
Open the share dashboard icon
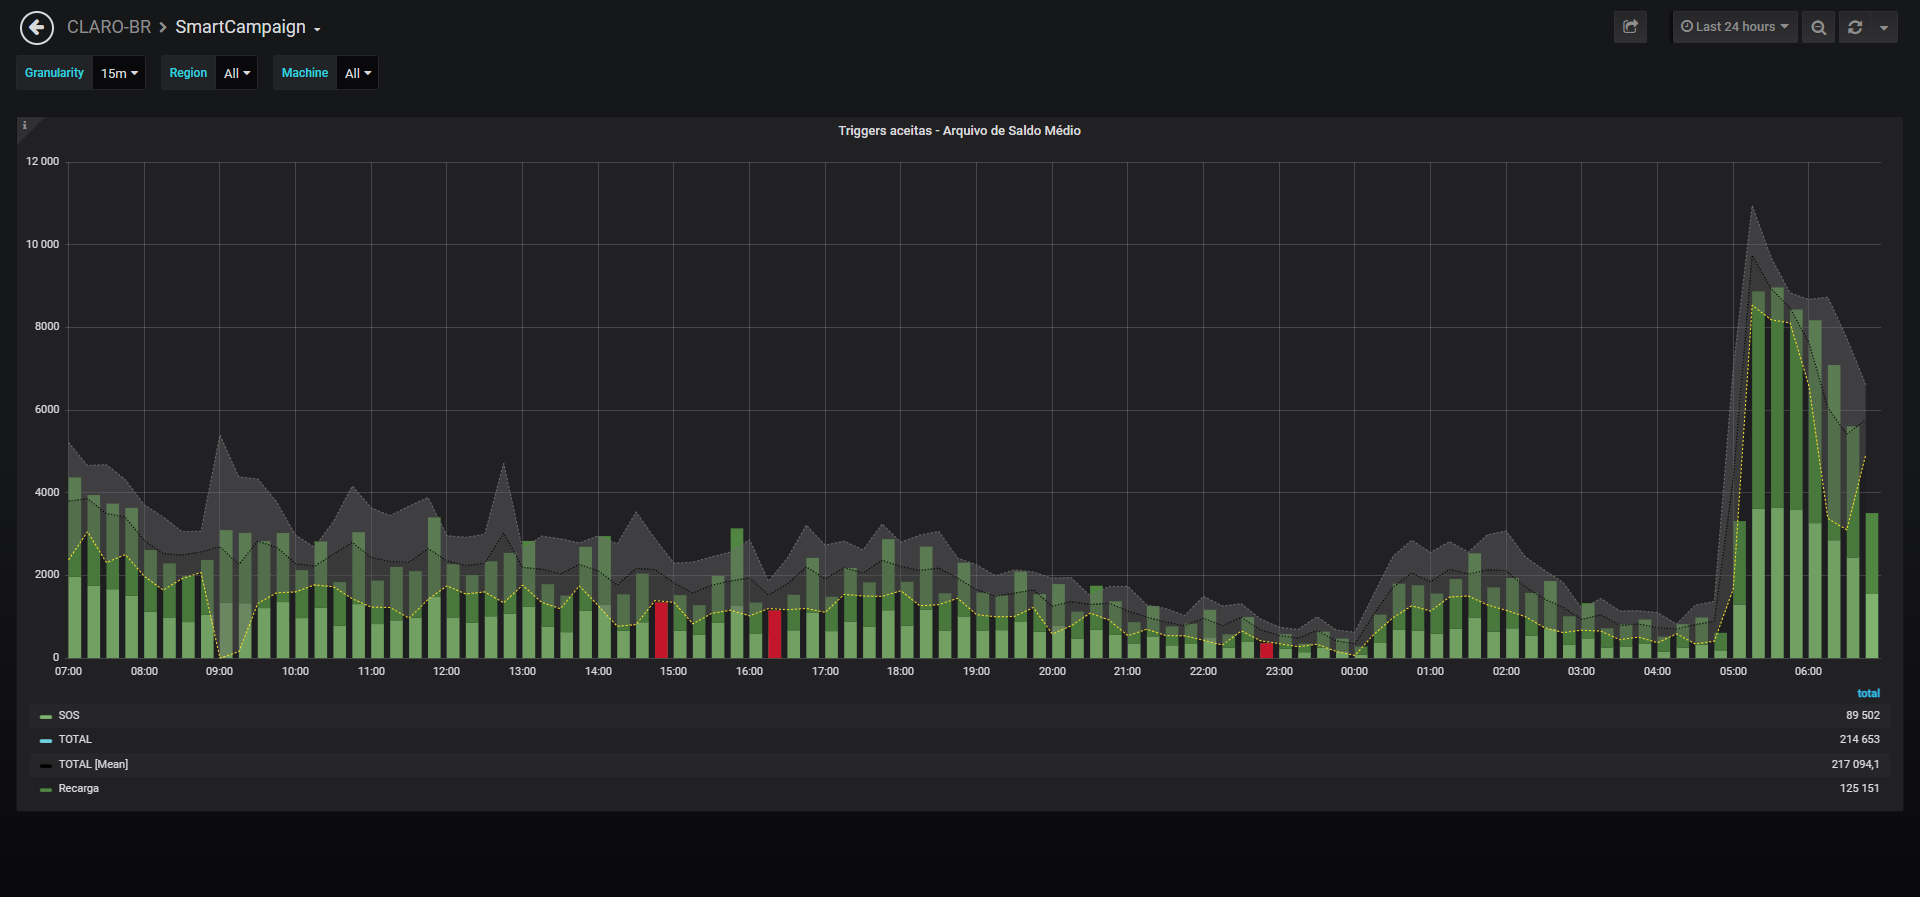click(1630, 27)
